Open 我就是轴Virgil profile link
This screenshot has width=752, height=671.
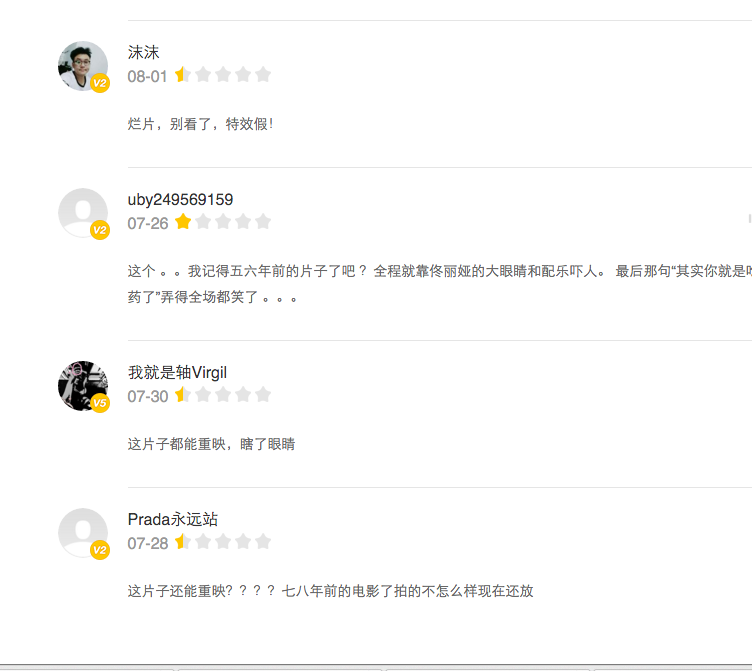click(177, 372)
